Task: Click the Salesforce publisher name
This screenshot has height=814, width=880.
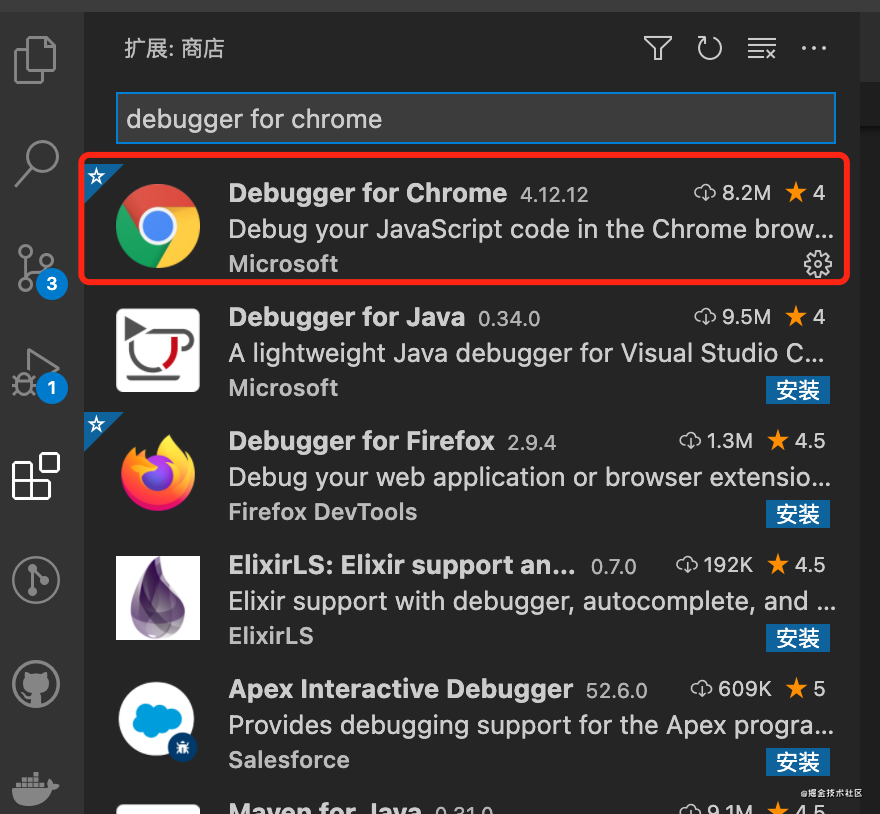Action: point(289,760)
